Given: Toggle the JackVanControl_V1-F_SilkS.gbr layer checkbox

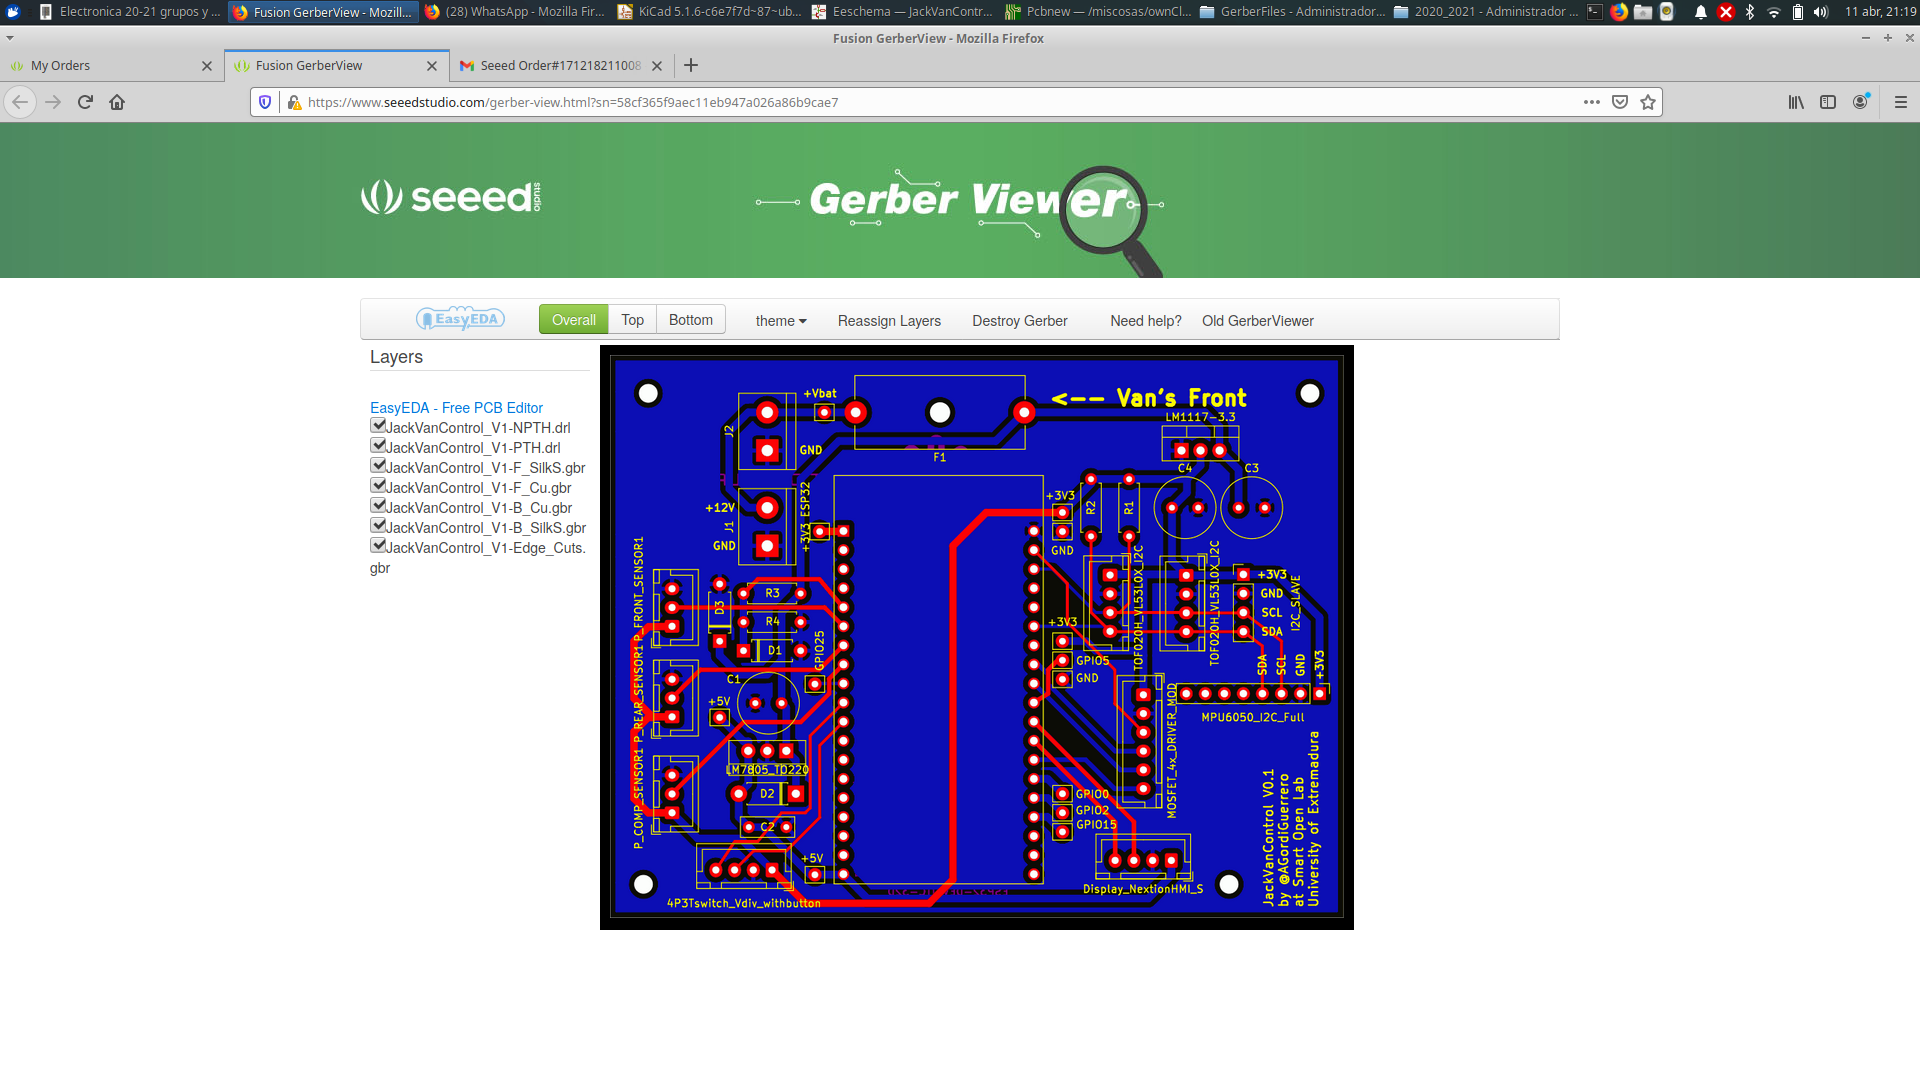Looking at the screenshot, I should coord(378,466).
